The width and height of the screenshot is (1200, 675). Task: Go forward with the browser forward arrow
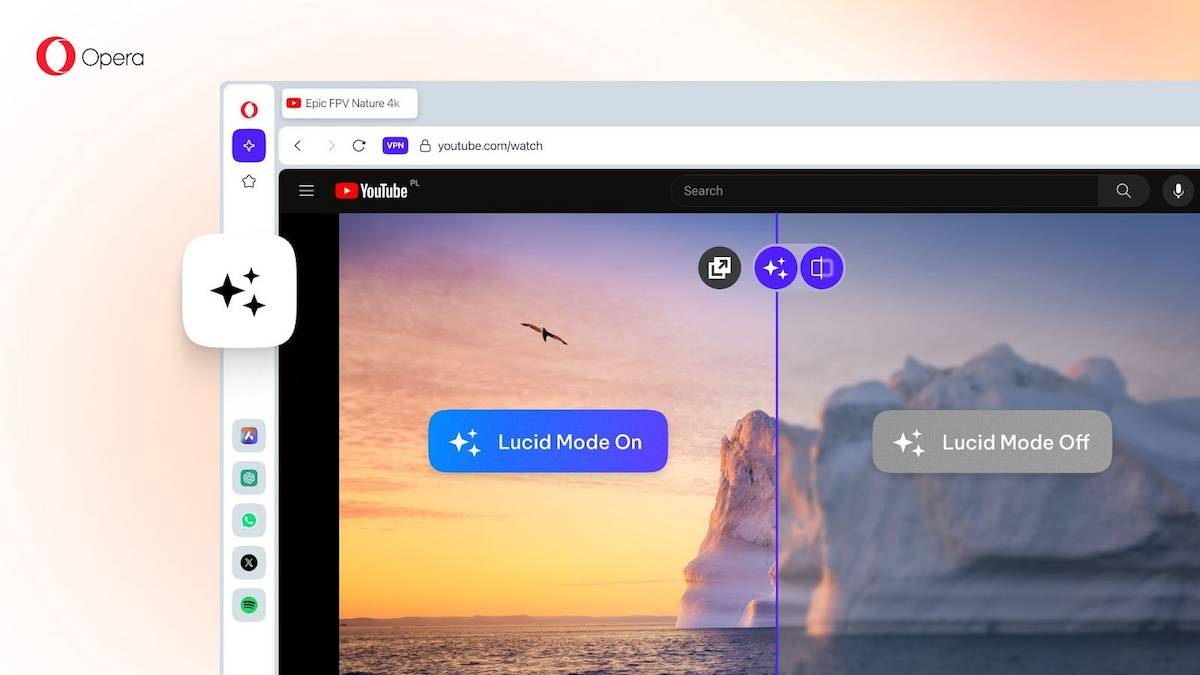point(331,146)
